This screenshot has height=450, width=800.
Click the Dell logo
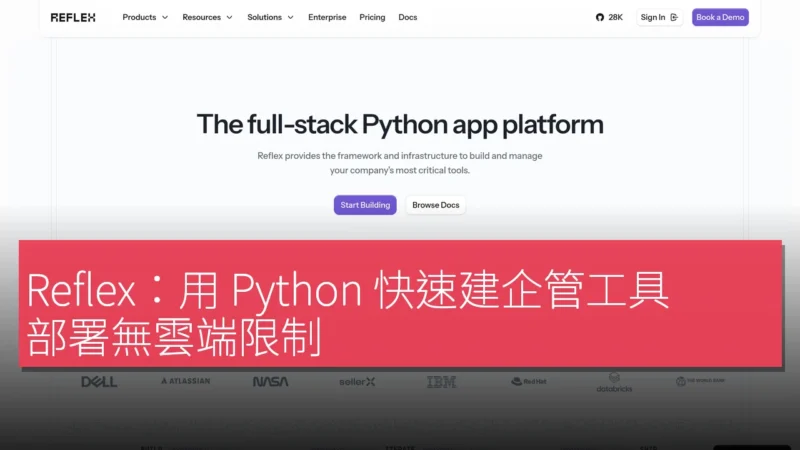pos(99,382)
